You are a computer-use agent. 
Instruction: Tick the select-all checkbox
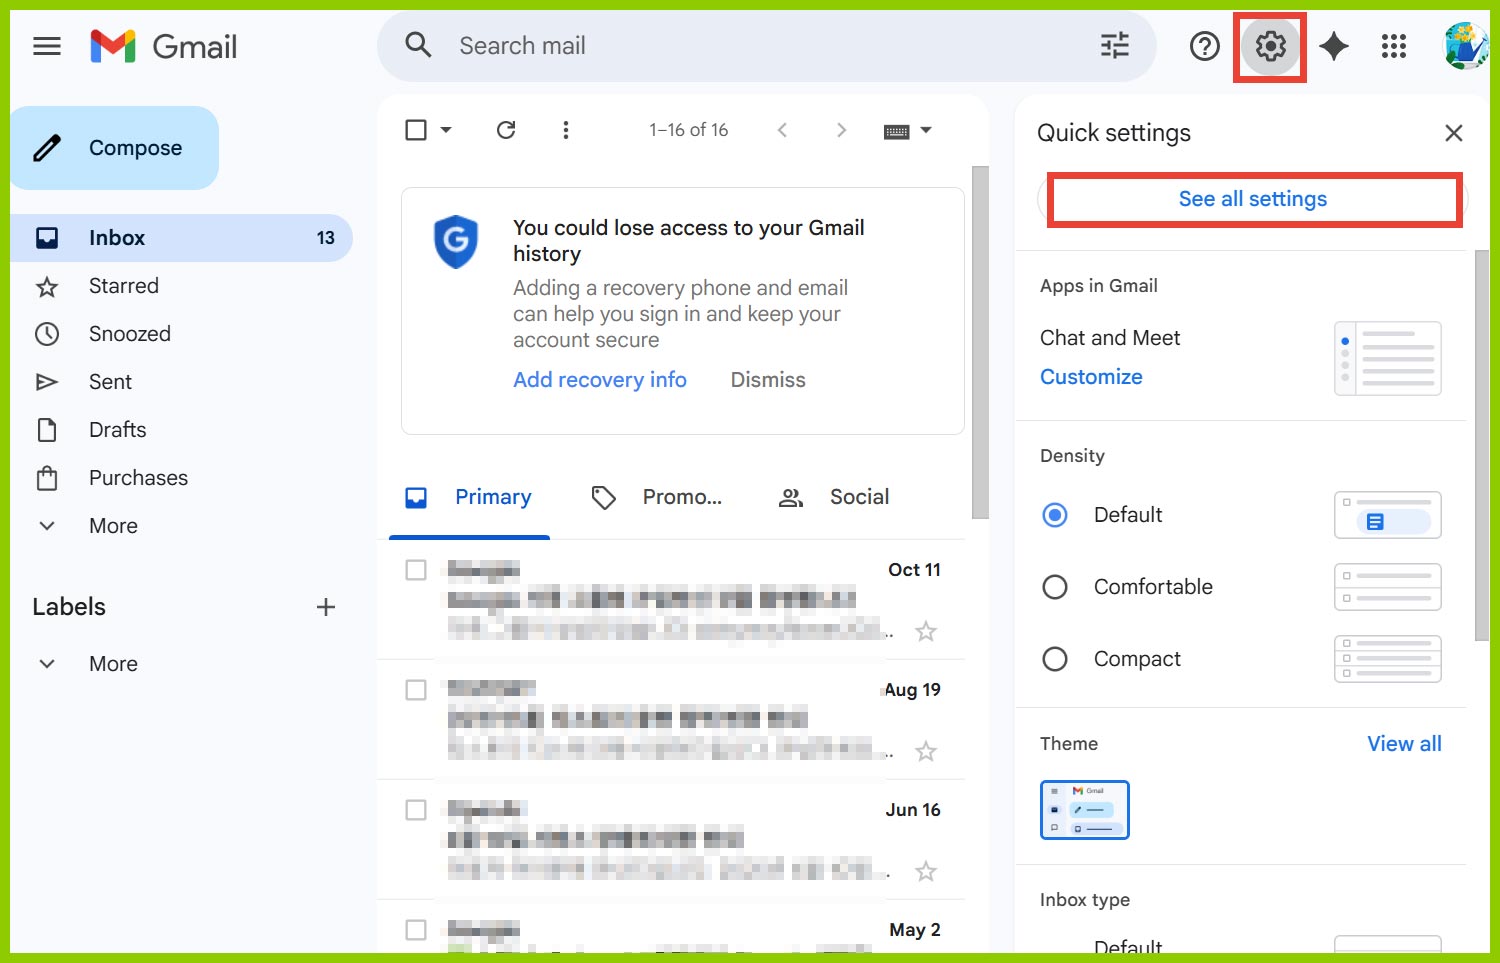coord(416,130)
